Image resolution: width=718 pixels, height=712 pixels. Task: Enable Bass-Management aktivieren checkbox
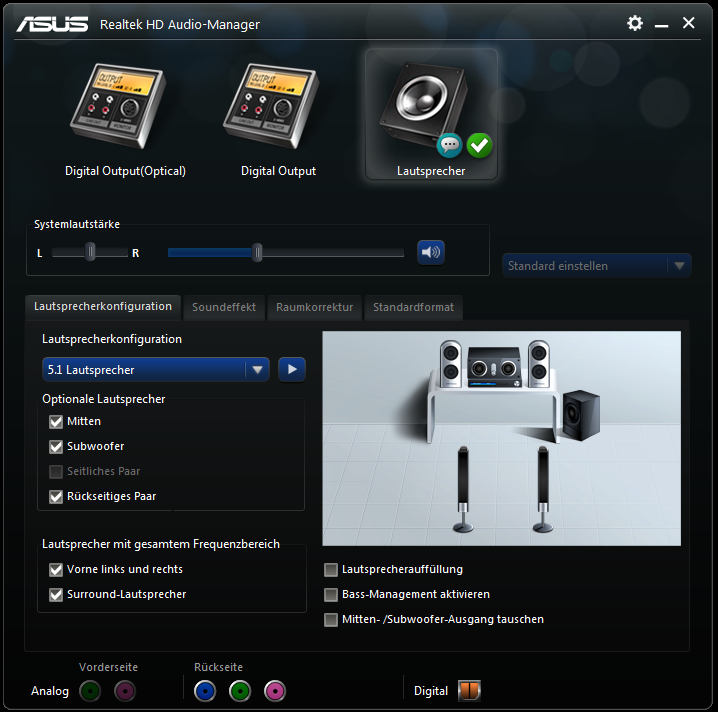pyautogui.click(x=331, y=595)
